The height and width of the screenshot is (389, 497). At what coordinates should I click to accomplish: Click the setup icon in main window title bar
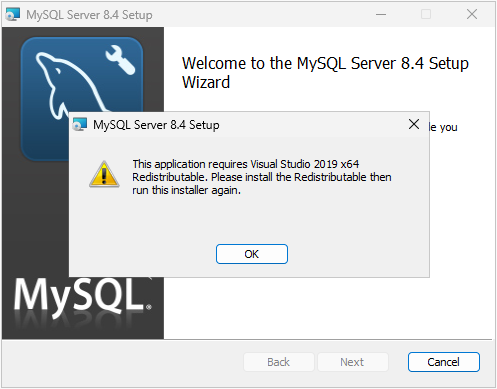[x=13, y=14]
